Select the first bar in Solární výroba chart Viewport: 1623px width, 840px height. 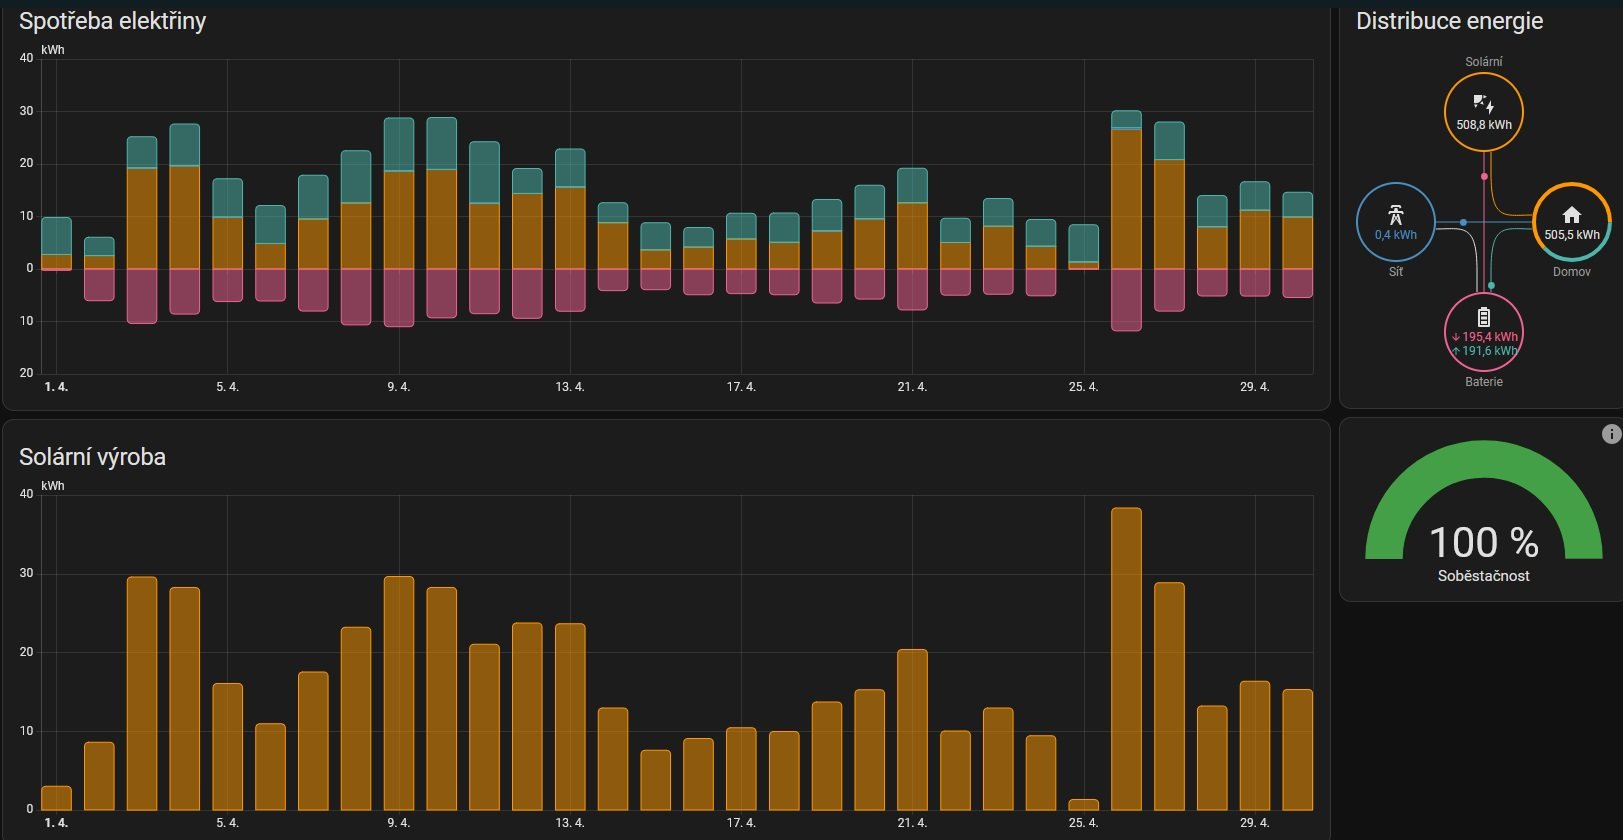click(56, 798)
